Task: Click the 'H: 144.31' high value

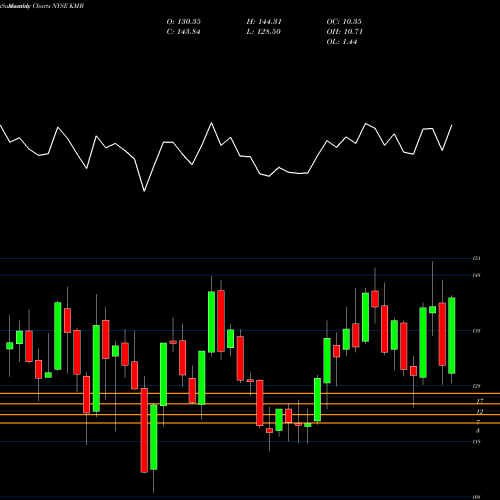Action: pos(264,22)
